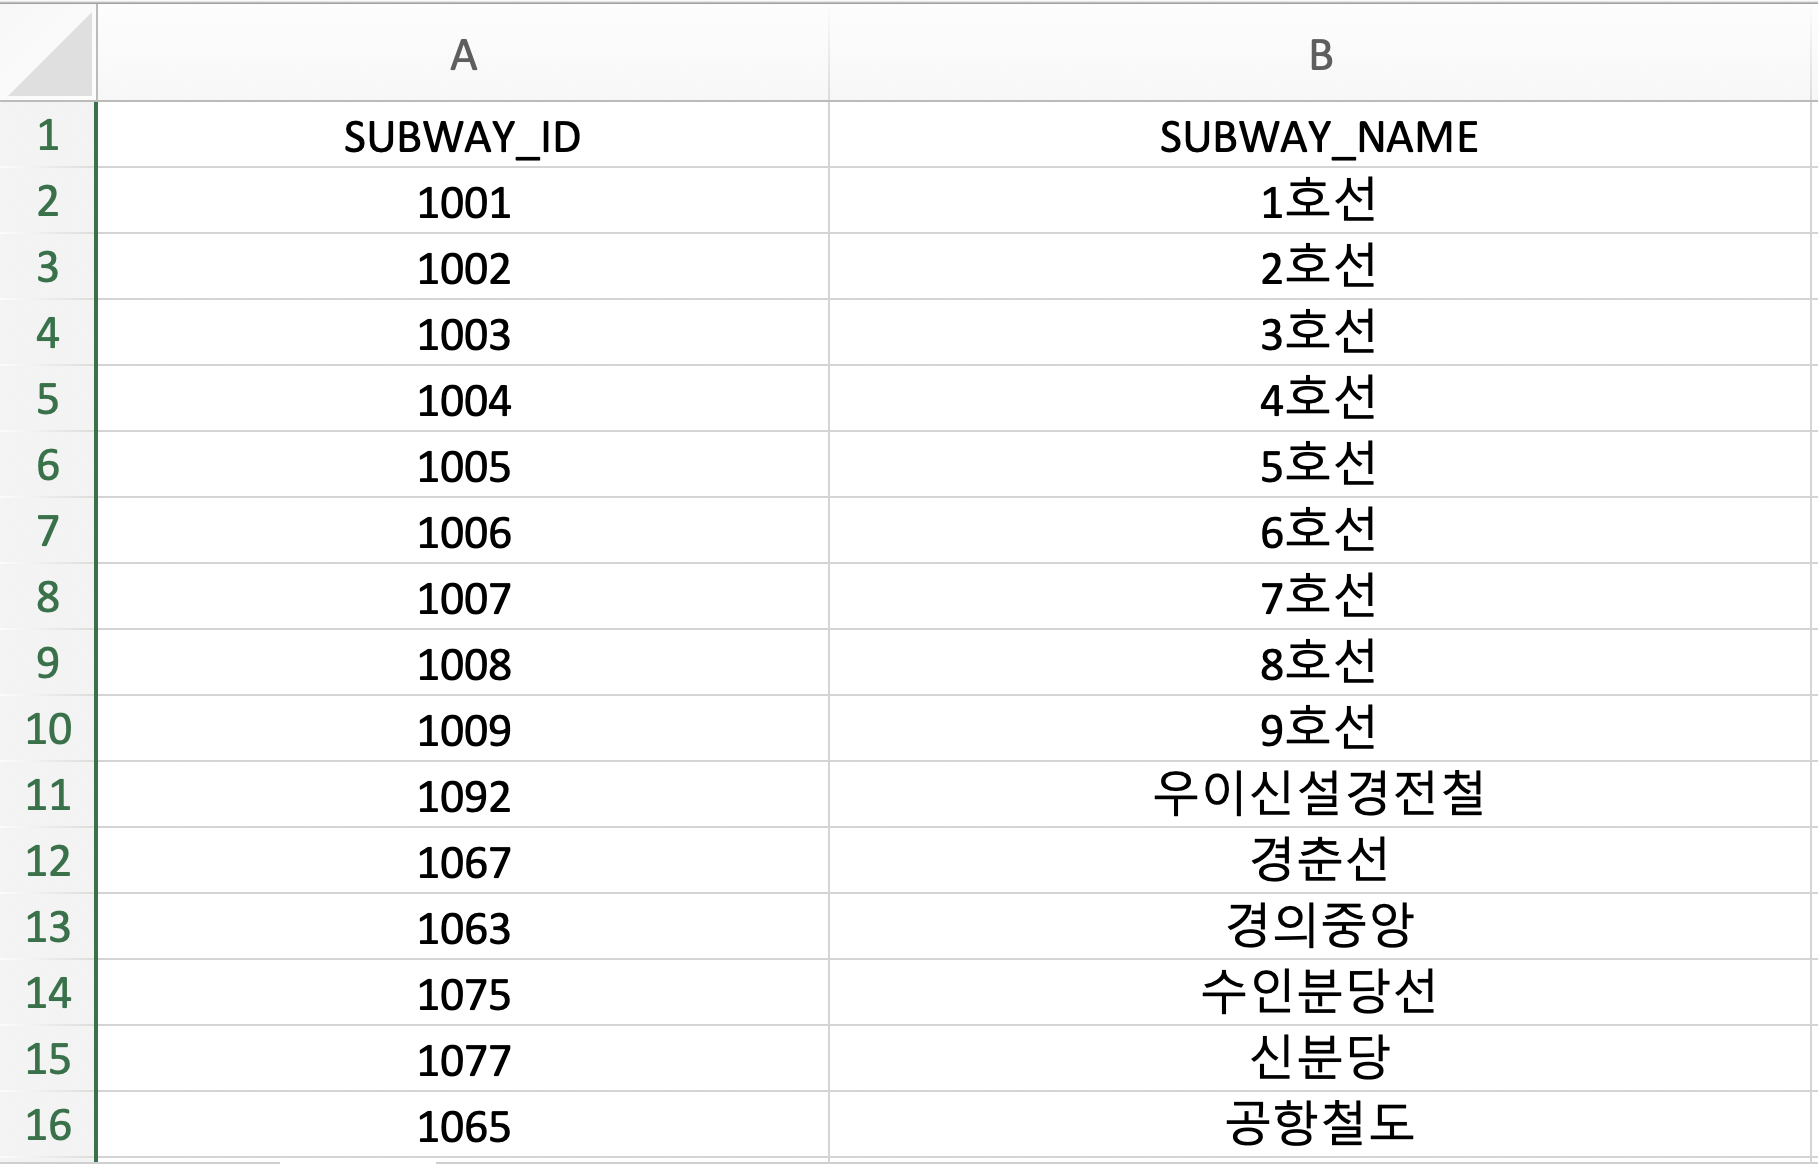Select row 11 header
This screenshot has height=1164, width=1818.
tap(47, 795)
